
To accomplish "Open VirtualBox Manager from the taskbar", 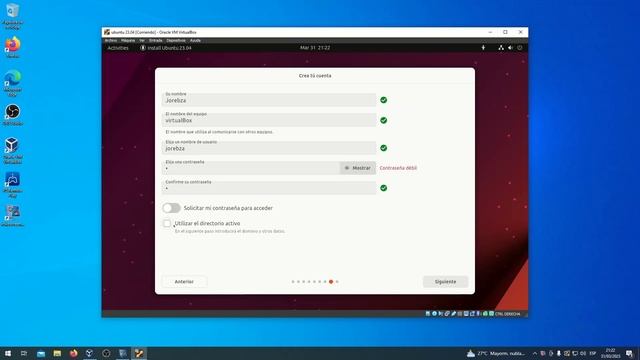I will pos(90,353).
